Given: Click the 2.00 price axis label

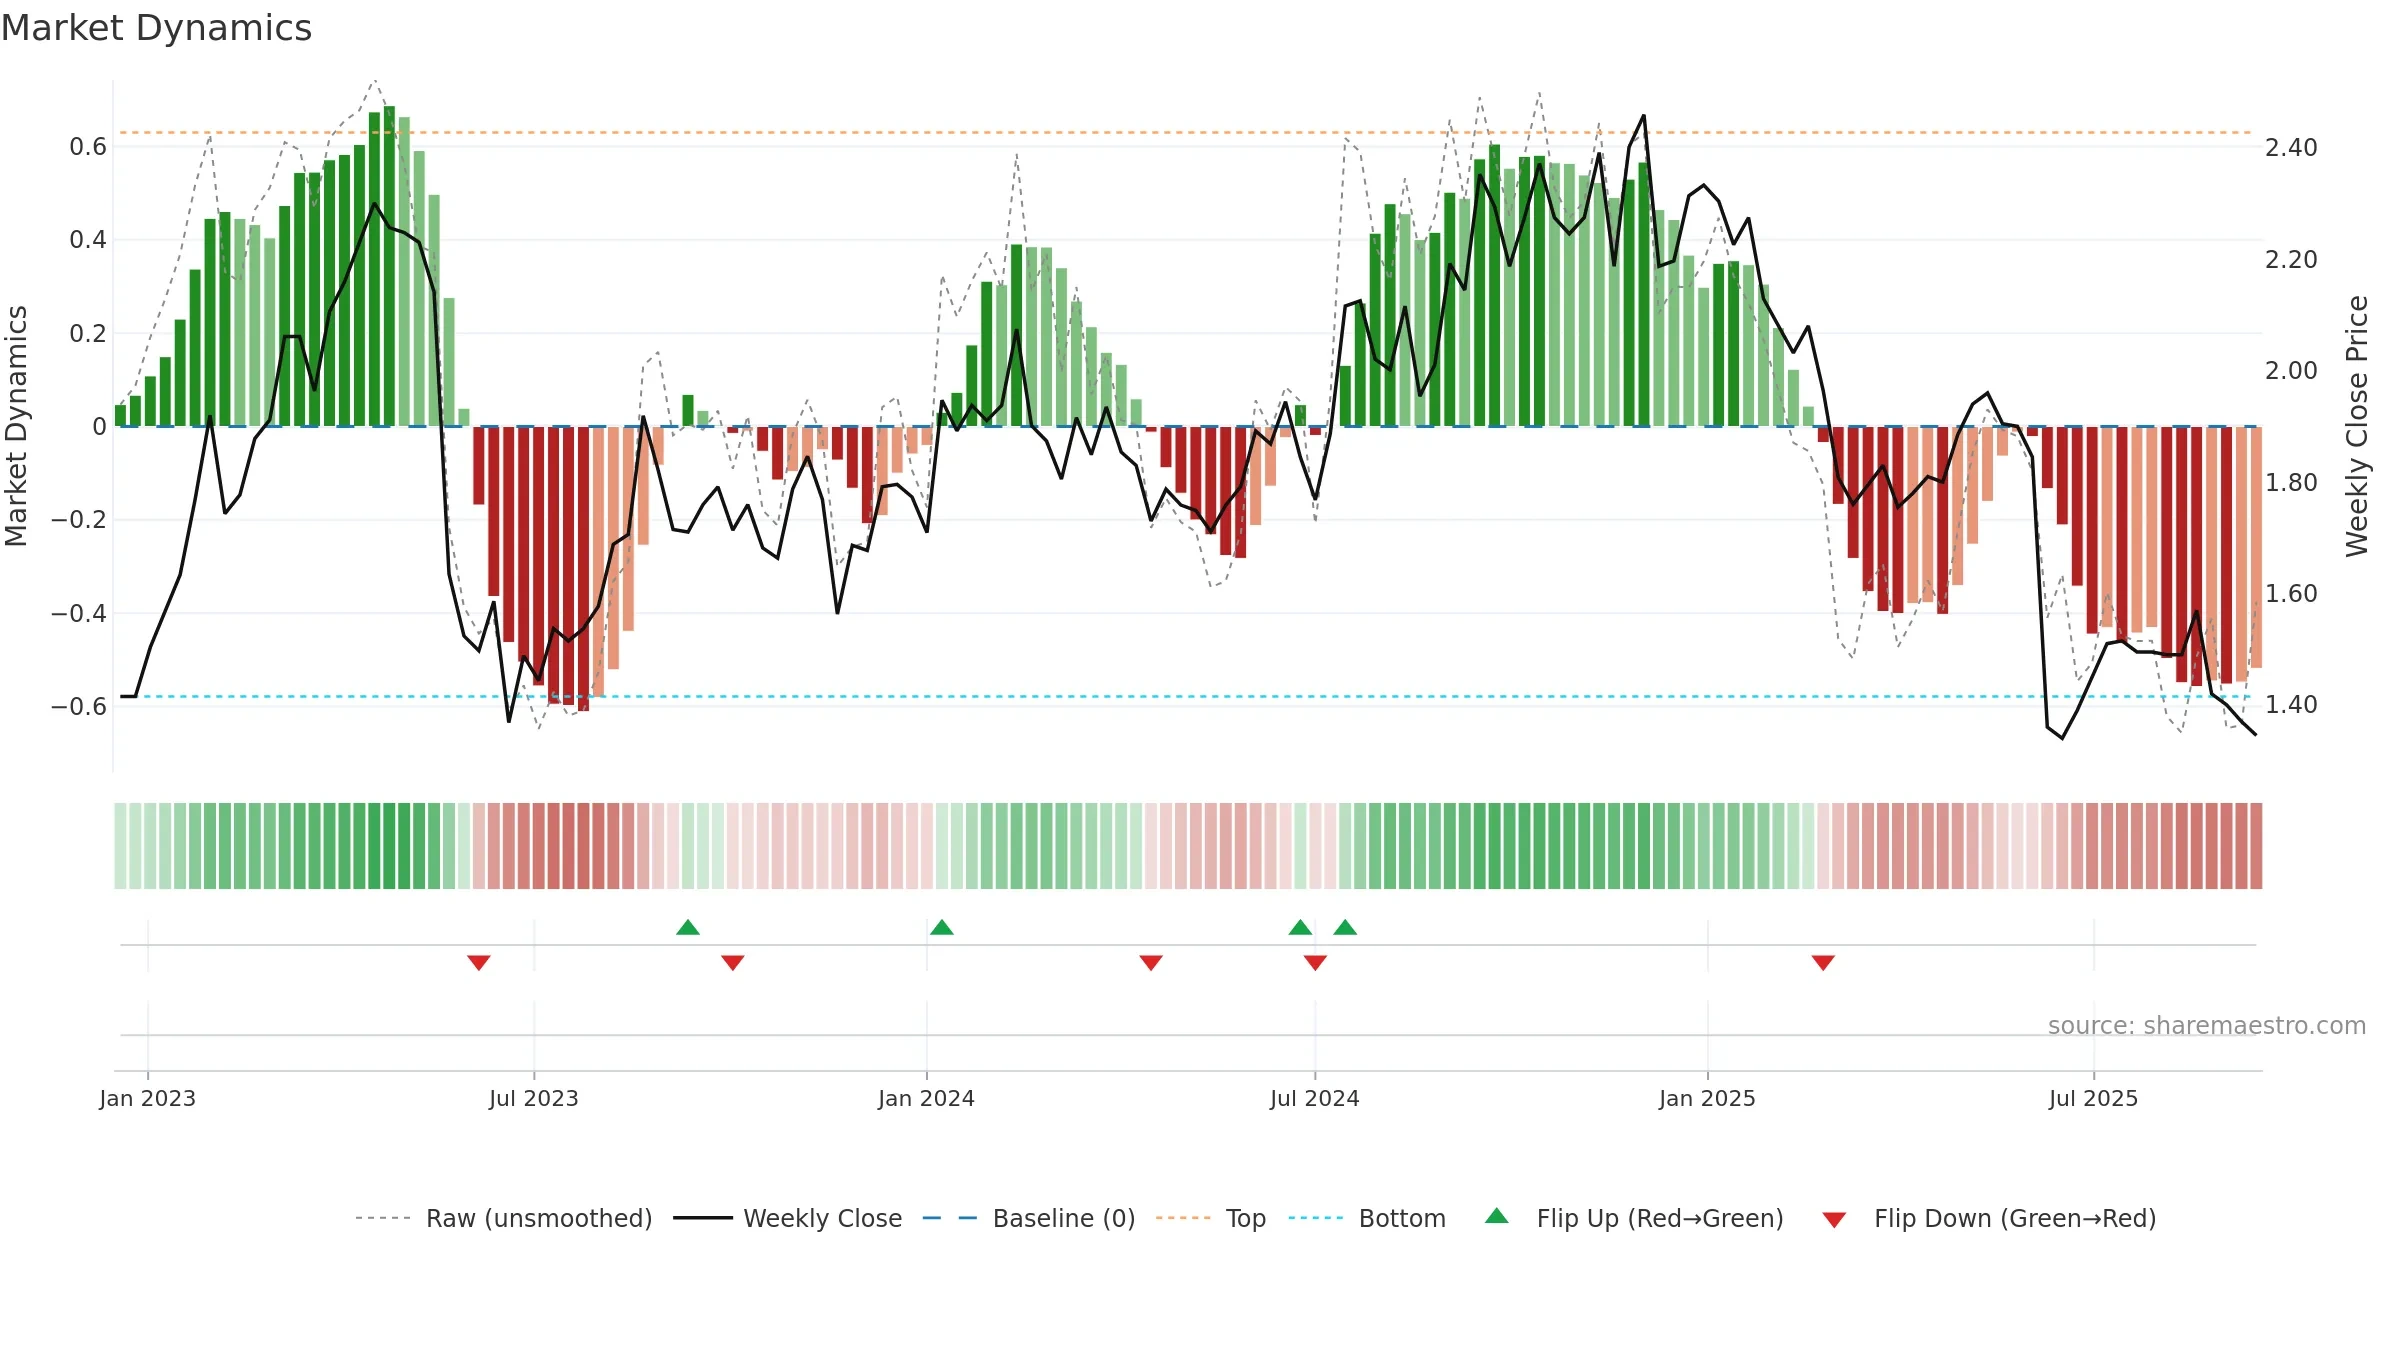Looking at the screenshot, I should click(x=2291, y=371).
